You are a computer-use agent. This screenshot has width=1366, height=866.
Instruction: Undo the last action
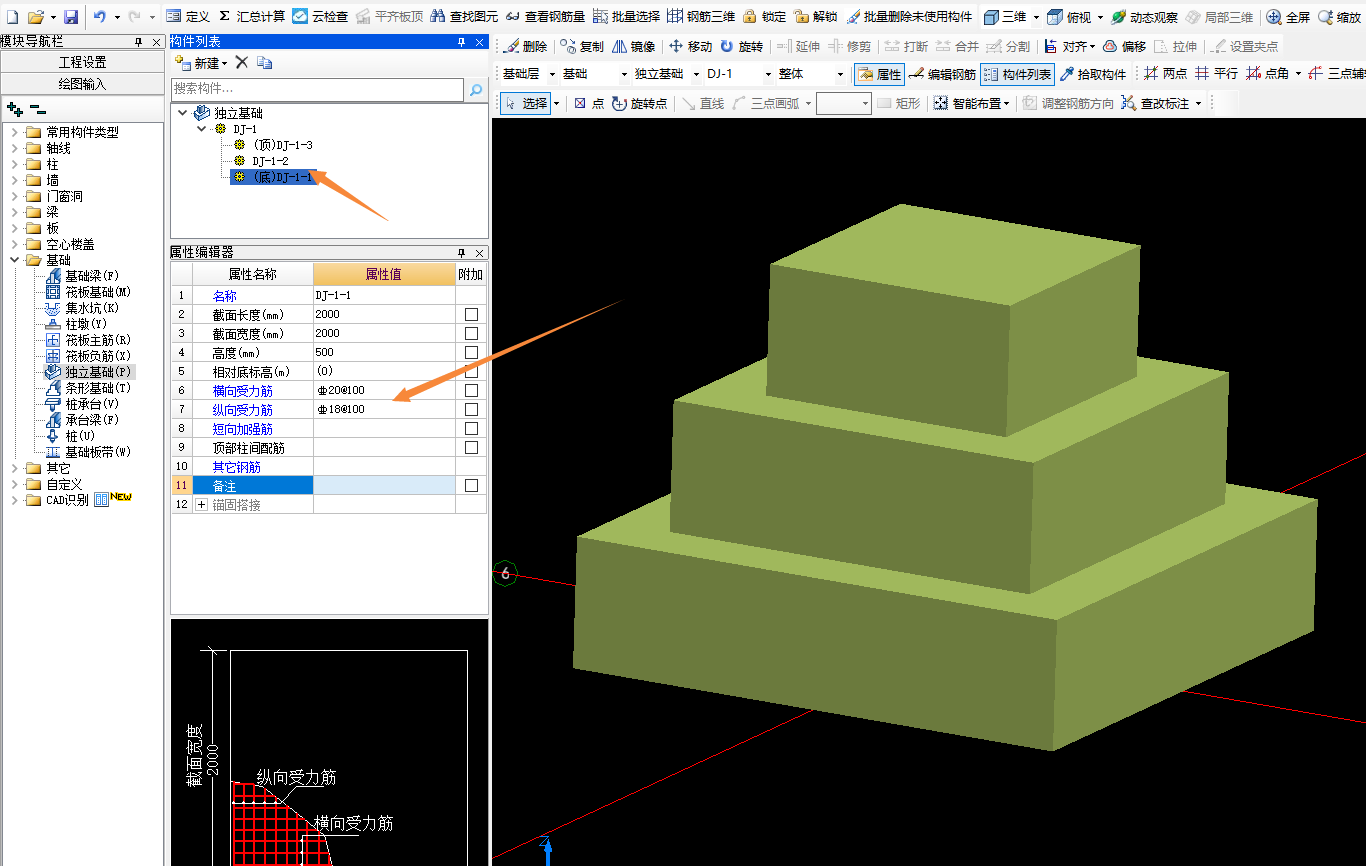click(x=99, y=17)
